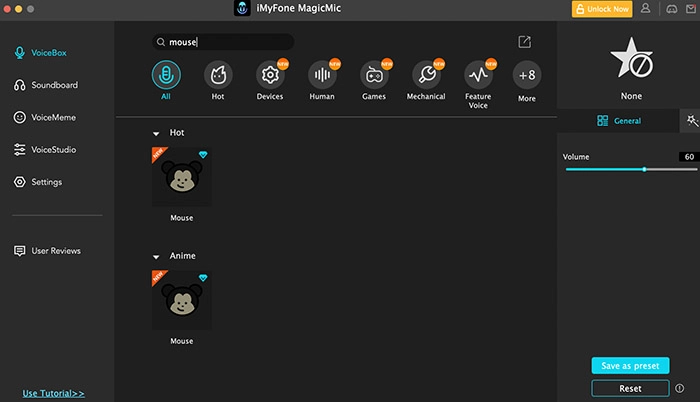Expand the +8 More categories

(x=527, y=75)
